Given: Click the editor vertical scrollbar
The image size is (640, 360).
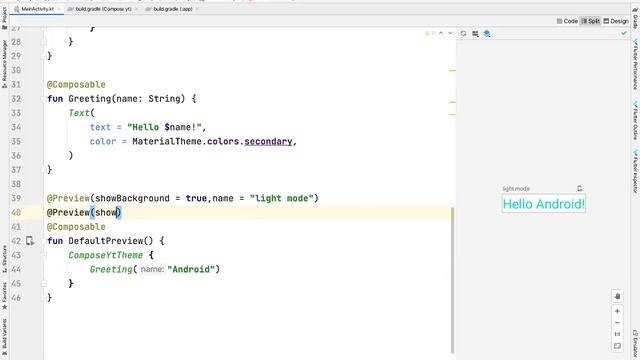Looking at the screenshot, I should pos(452,280).
